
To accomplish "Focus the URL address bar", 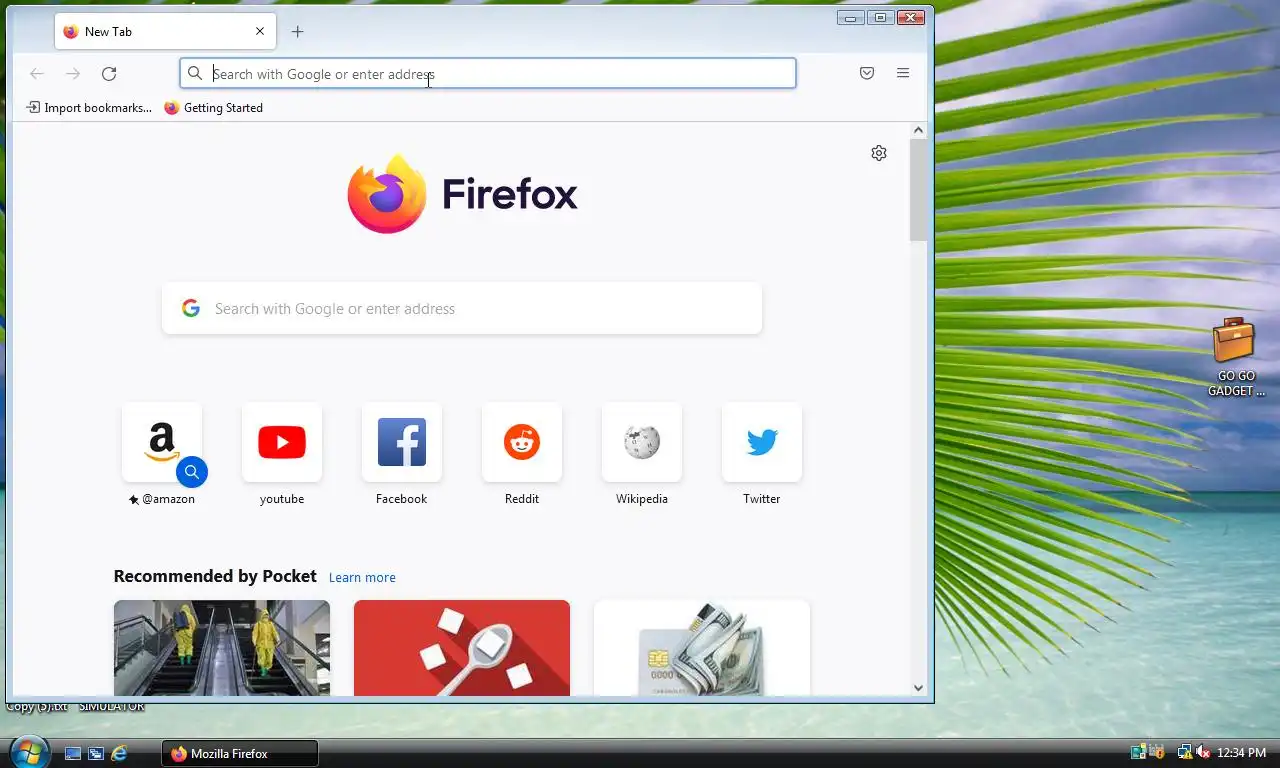I will pos(488,73).
